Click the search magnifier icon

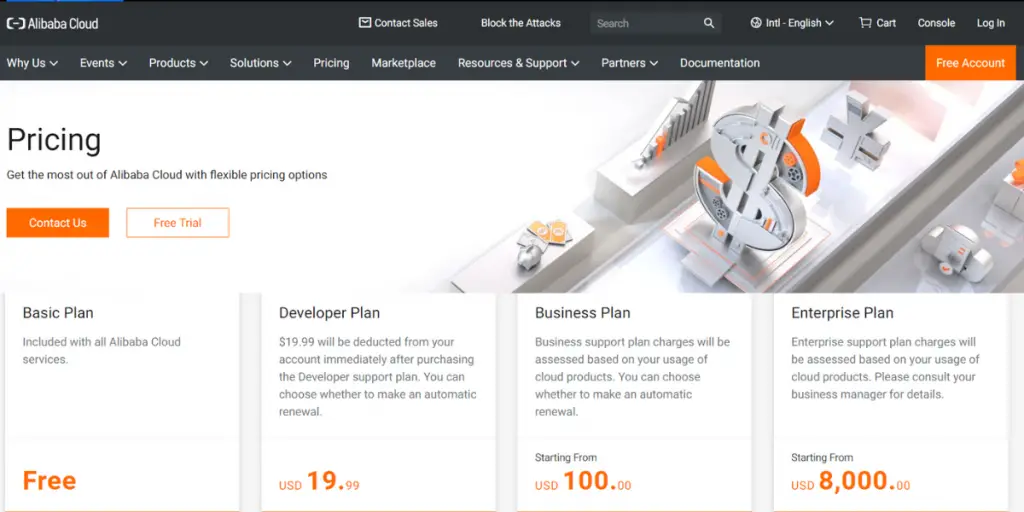[x=709, y=23]
